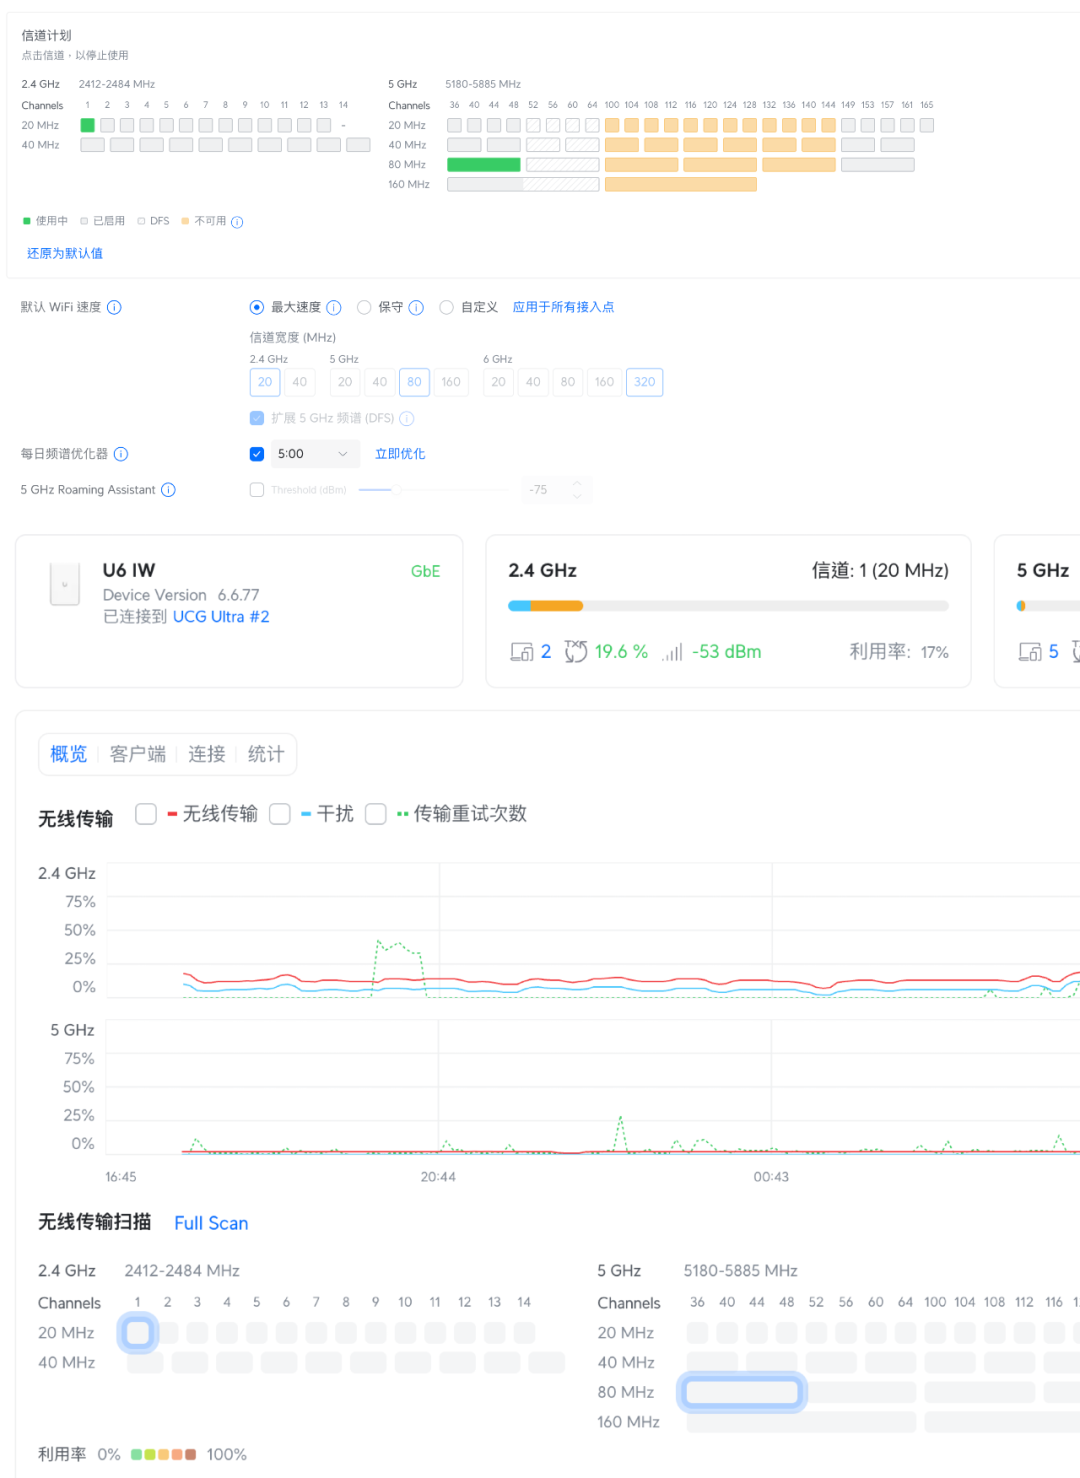
Task: Click the 还原为默认值 link
Action: 65,254
